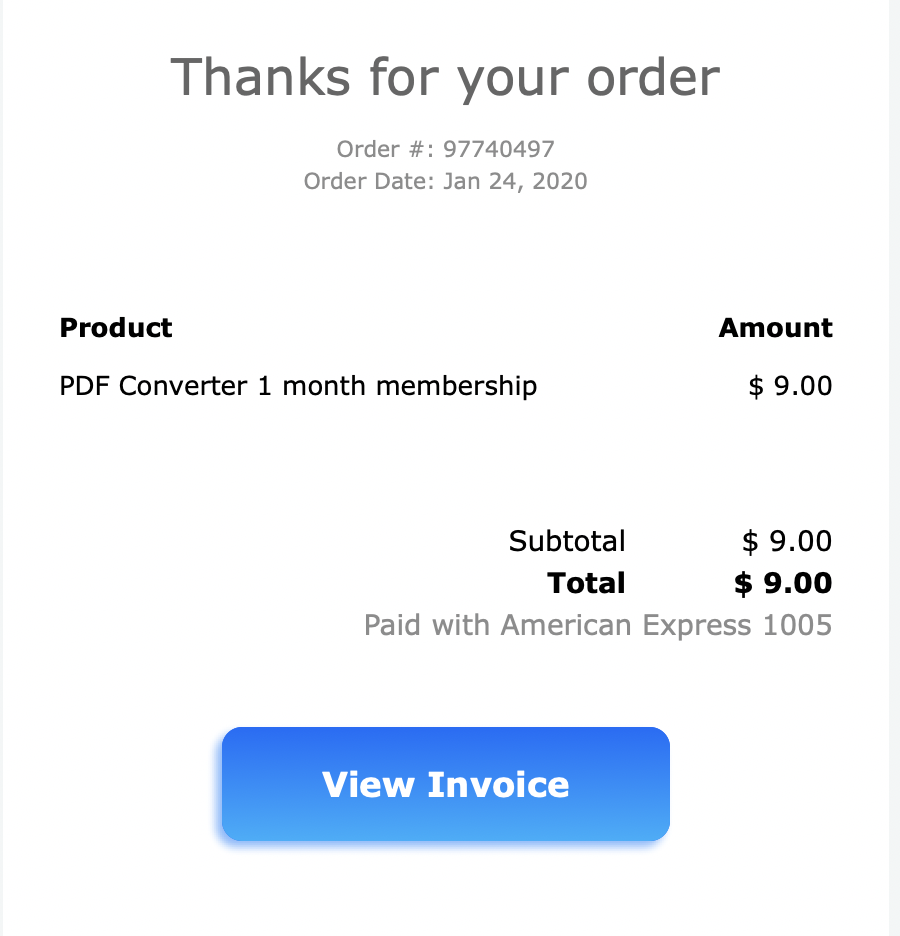Screen dimensions: 900x936
Task: Click the $ 9.00 product amount
Action: pos(790,386)
